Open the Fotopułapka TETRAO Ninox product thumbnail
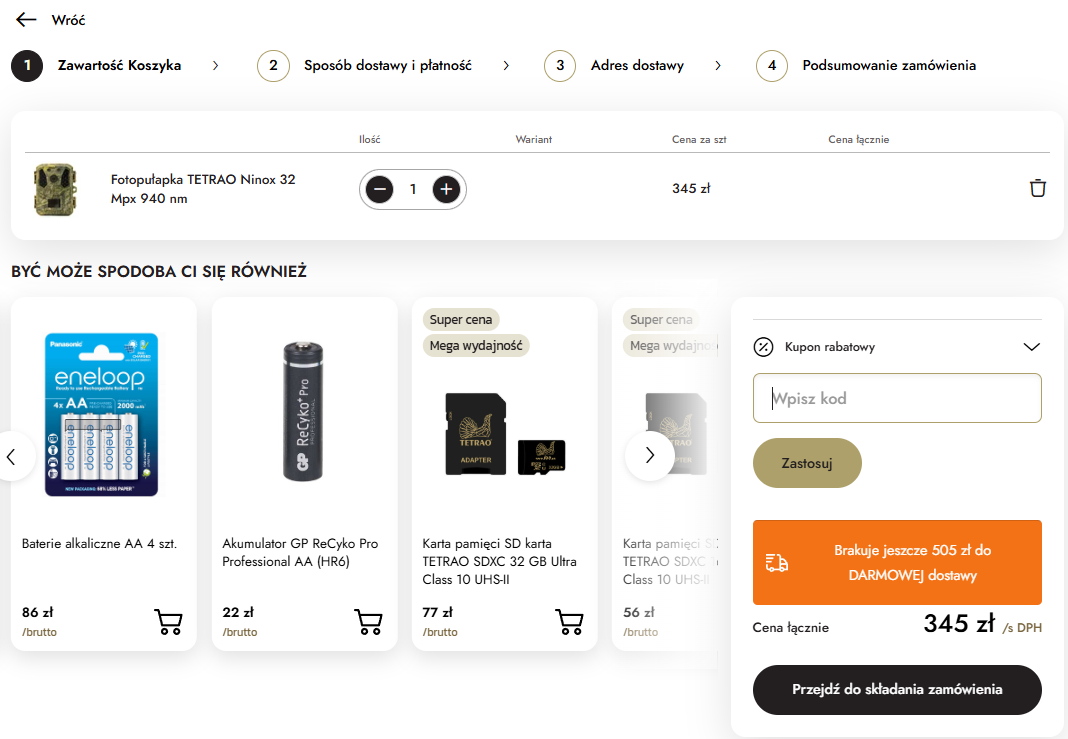 (54, 189)
